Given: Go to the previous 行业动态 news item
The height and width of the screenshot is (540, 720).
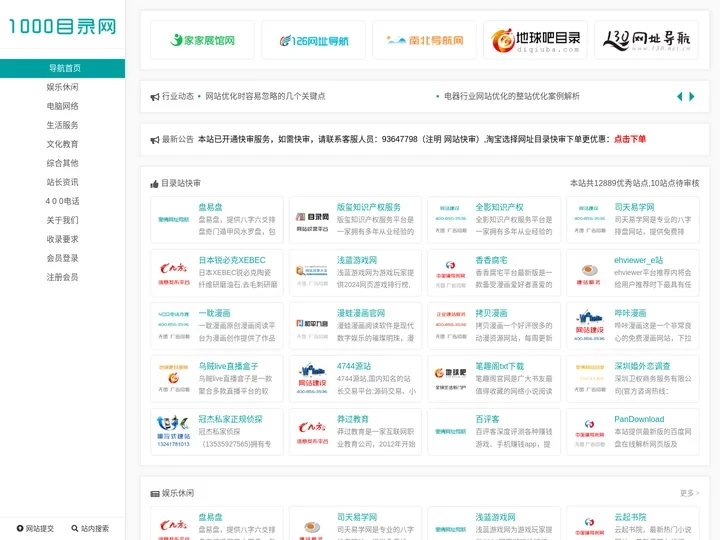Looking at the screenshot, I should coord(680,96).
